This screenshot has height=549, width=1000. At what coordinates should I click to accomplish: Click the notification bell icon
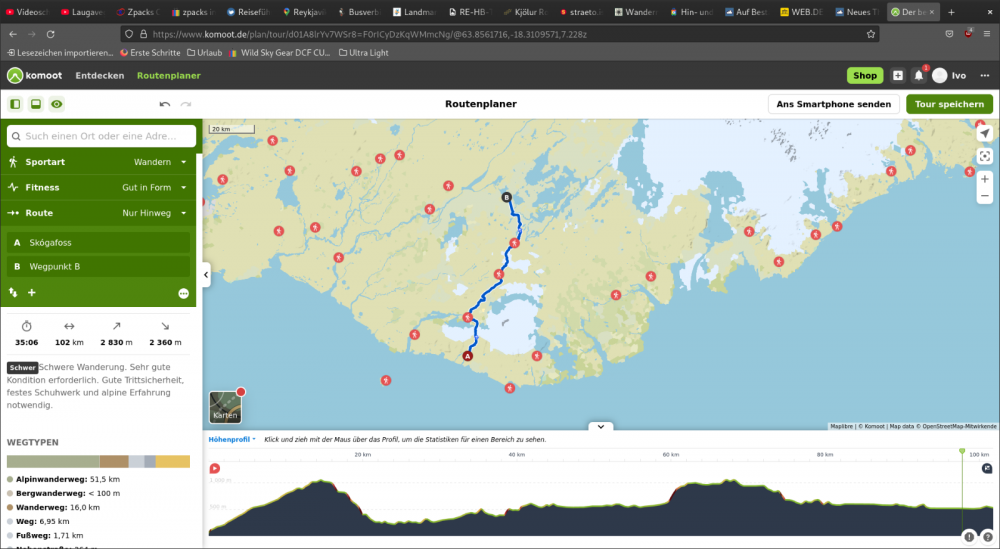pos(918,75)
